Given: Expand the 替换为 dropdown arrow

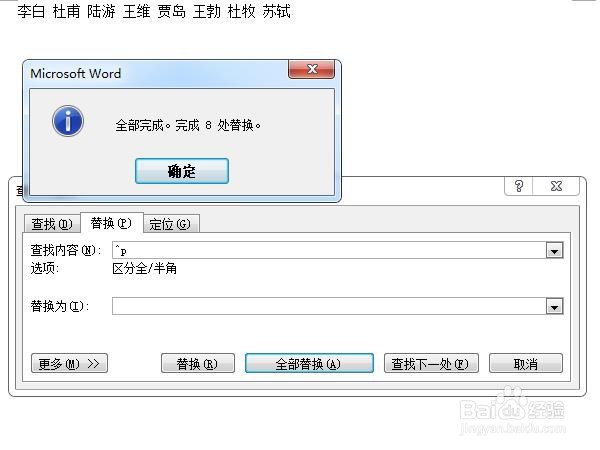Looking at the screenshot, I should point(554,307).
